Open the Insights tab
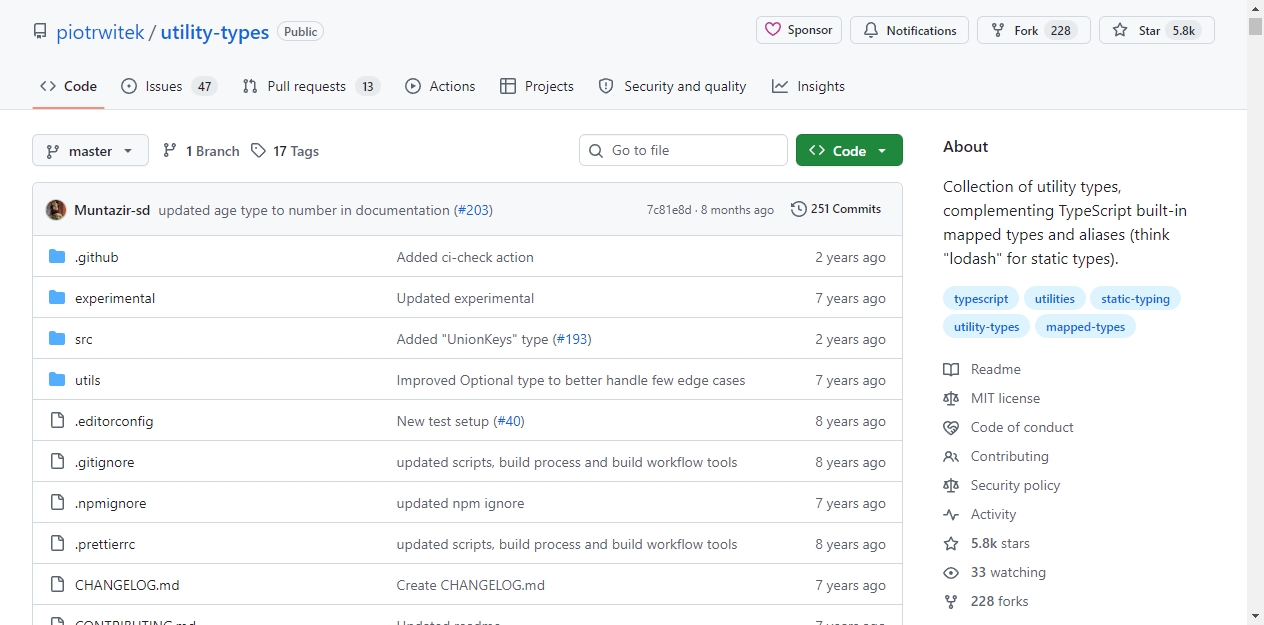This screenshot has height=625, width=1264. point(808,86)
